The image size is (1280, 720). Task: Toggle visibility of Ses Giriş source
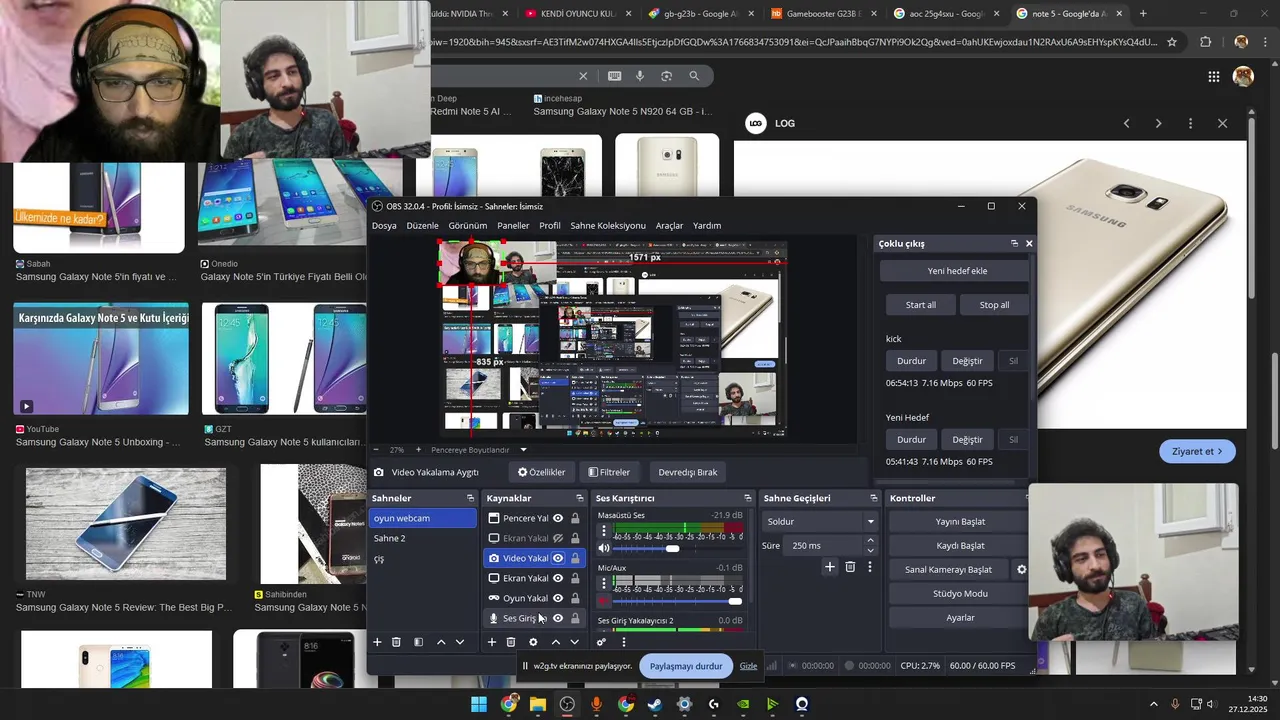pos(558,618)
